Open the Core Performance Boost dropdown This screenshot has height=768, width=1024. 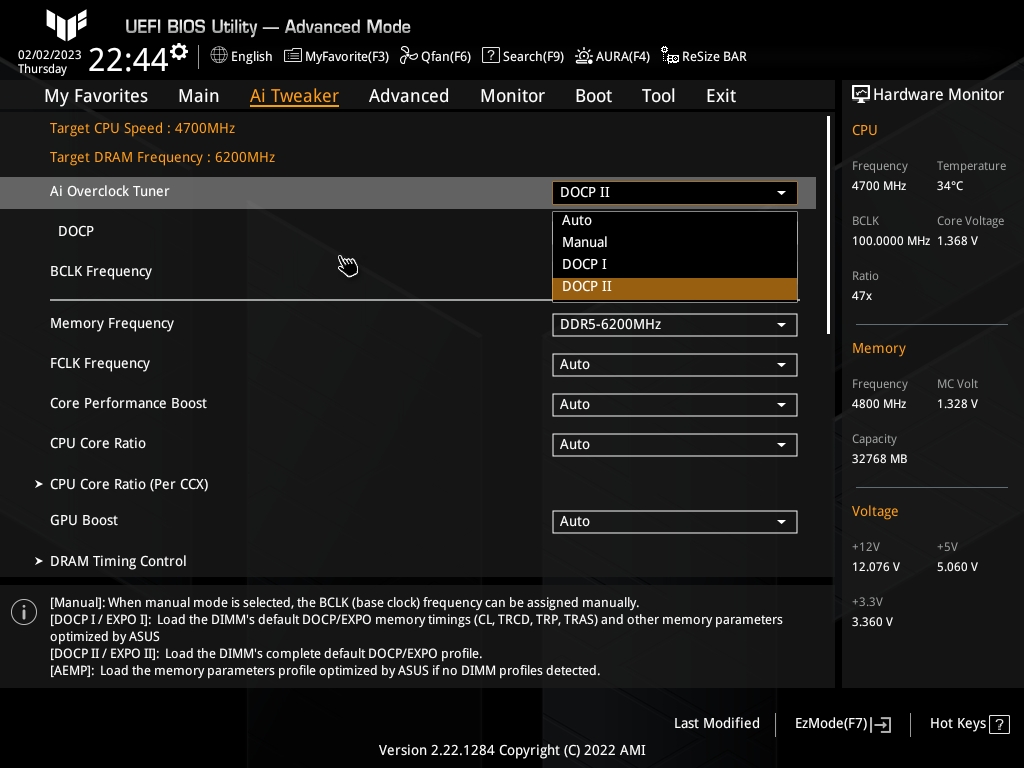(x=675, y=404)
